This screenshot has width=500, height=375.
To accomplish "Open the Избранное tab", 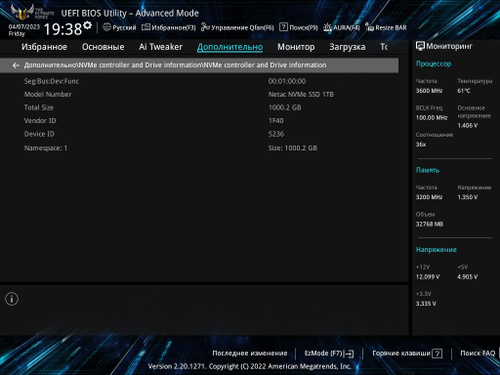I will 44,47.
